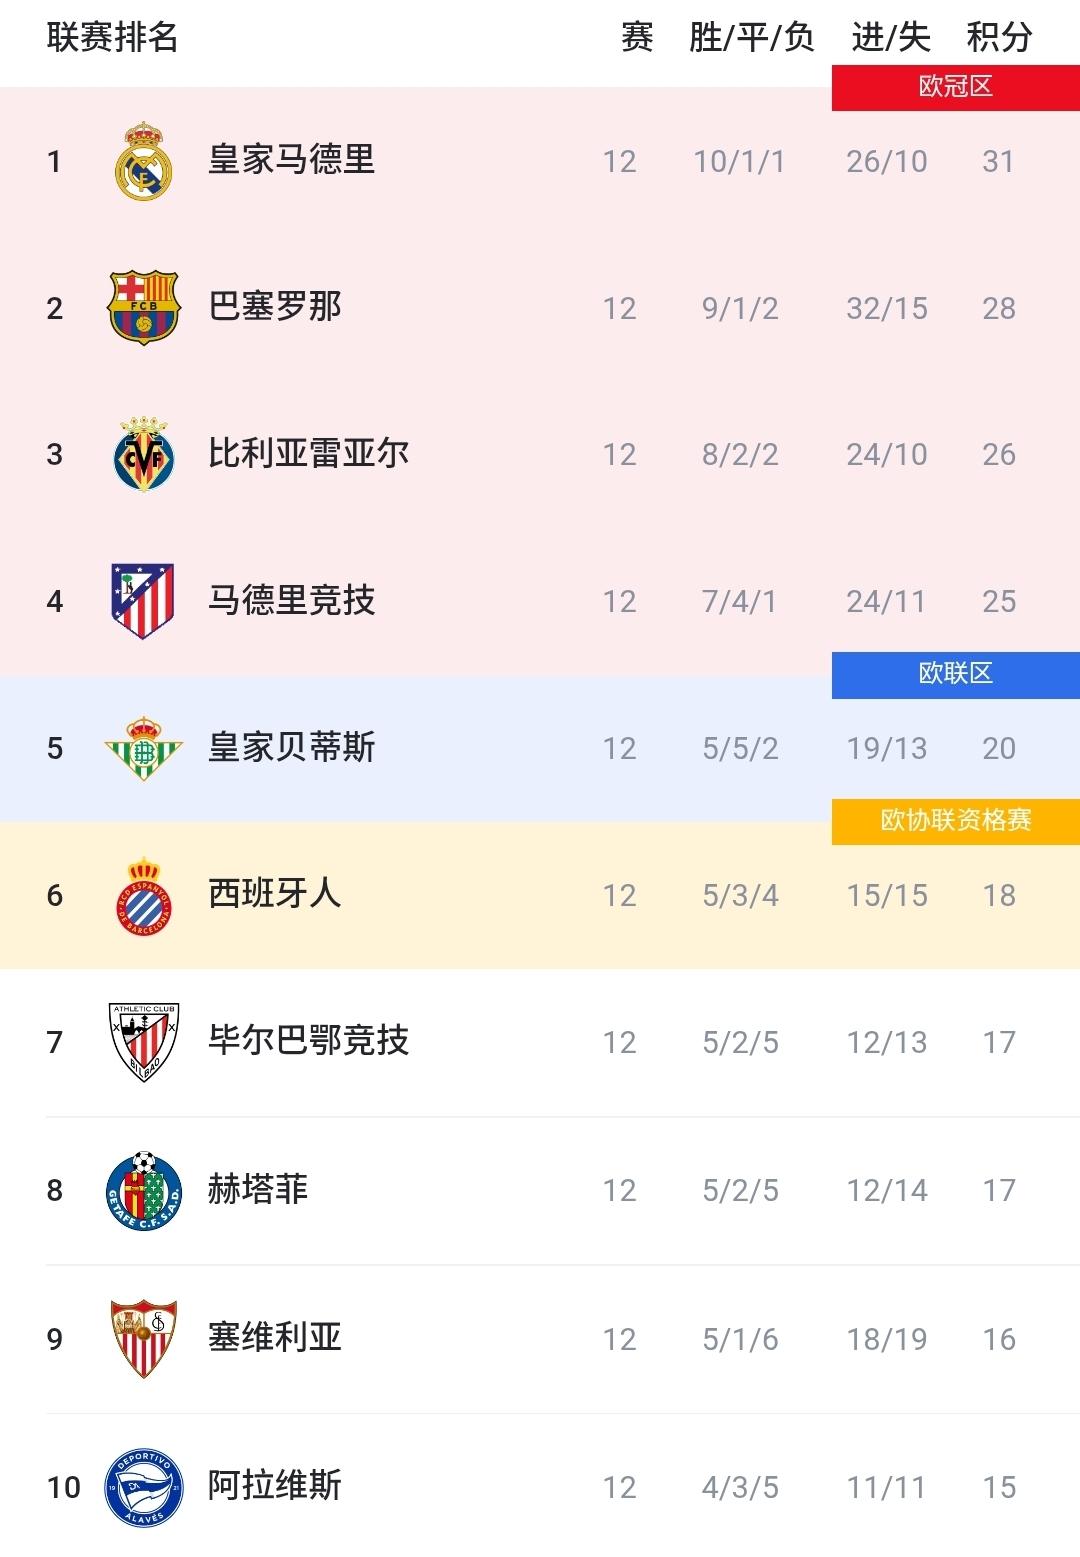Select the Athletic Club Bilbao crest
The height and width of the screenshot is (1557, 1080).
144,1042
